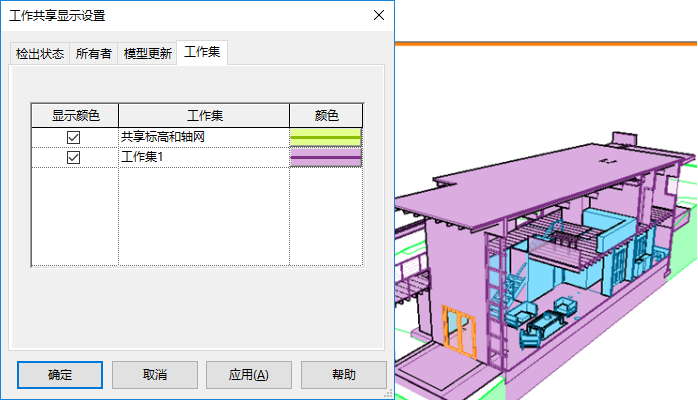Click the green color swatch for 共享标高和轴网

pos(326,137)
